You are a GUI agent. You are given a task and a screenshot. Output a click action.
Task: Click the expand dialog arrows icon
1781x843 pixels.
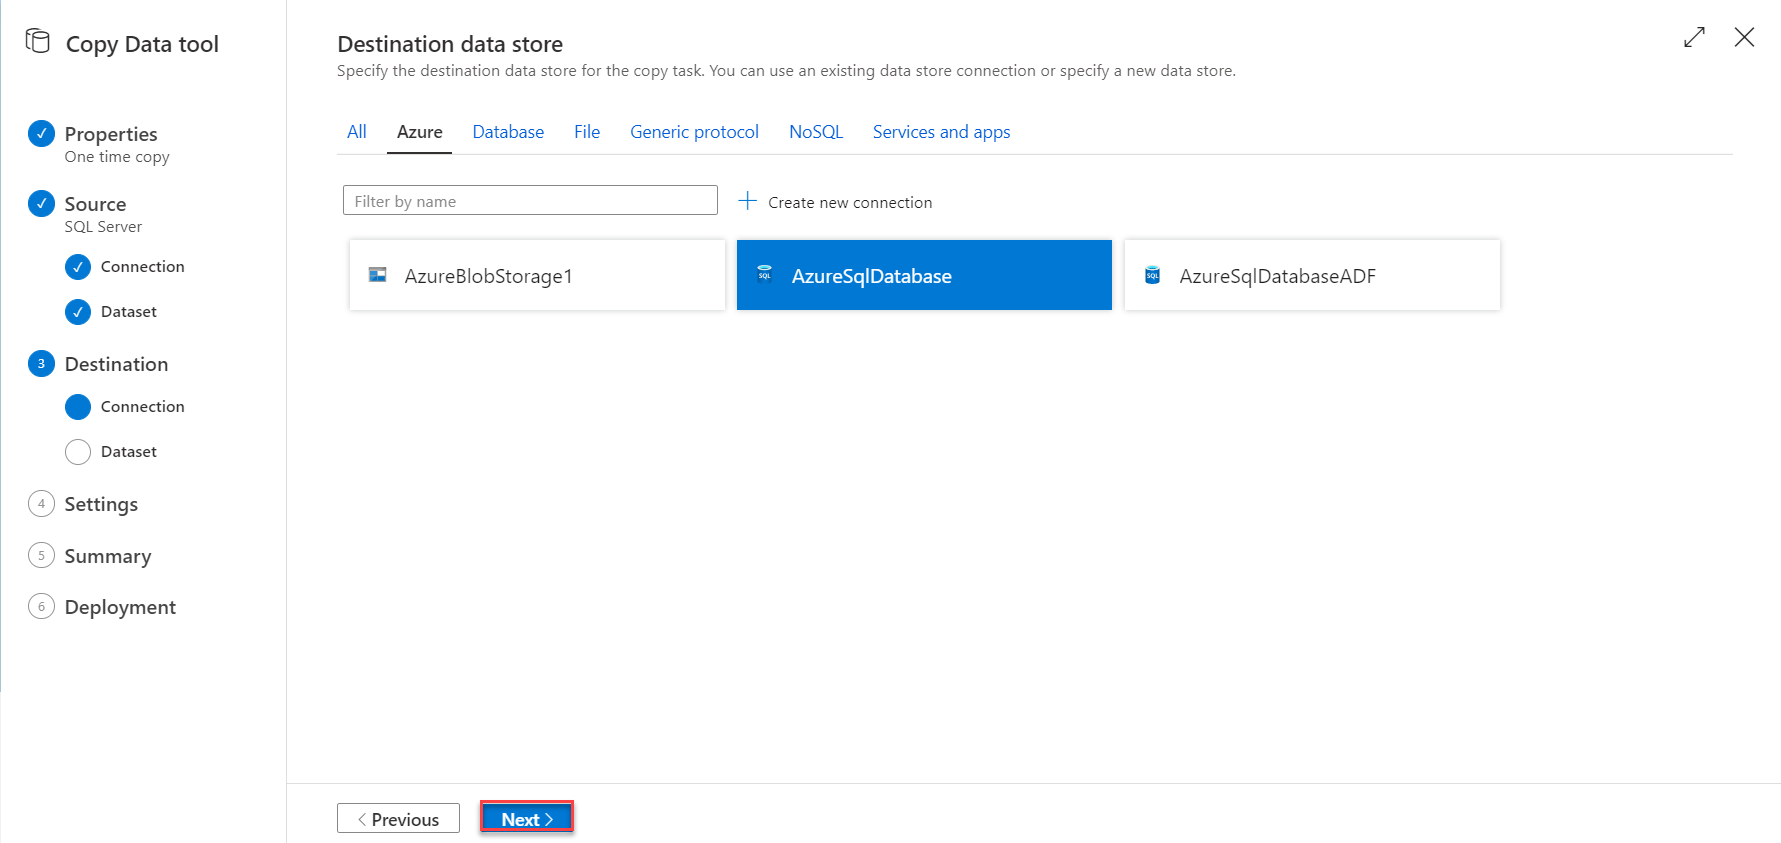pyautogui.click(x=1694, y=38)
